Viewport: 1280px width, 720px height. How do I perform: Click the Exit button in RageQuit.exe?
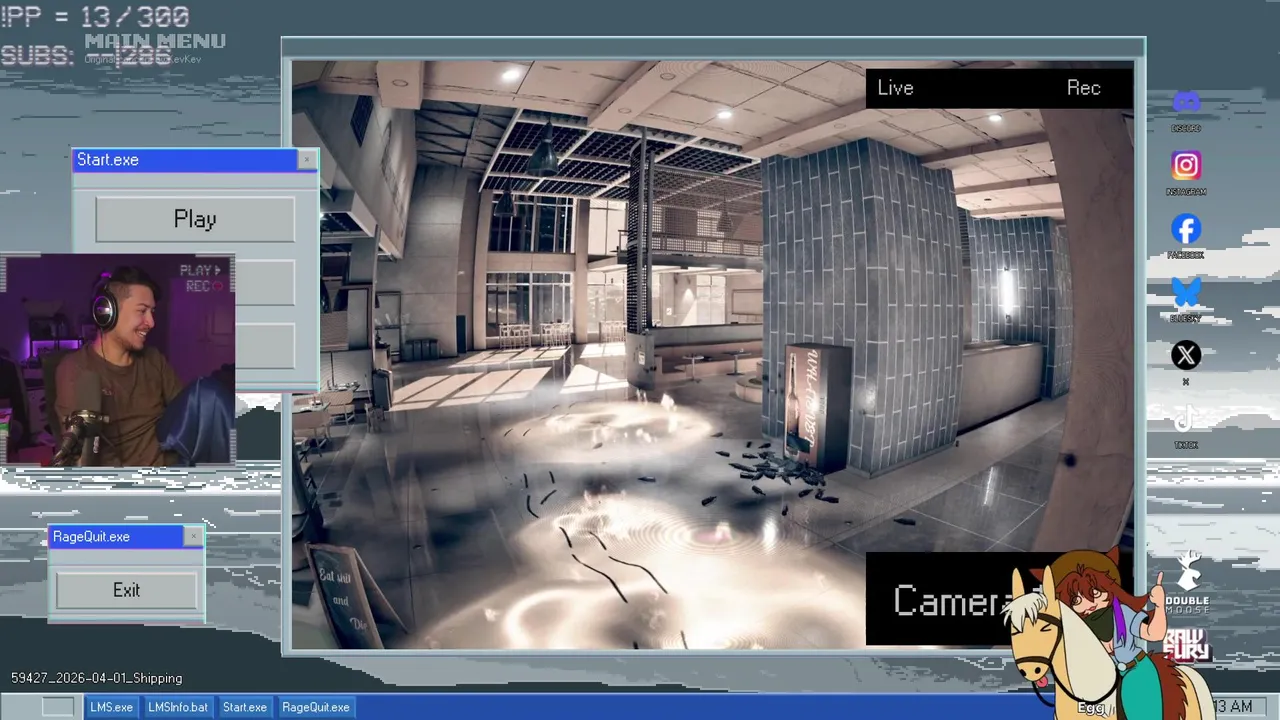[x=126, y=590]
